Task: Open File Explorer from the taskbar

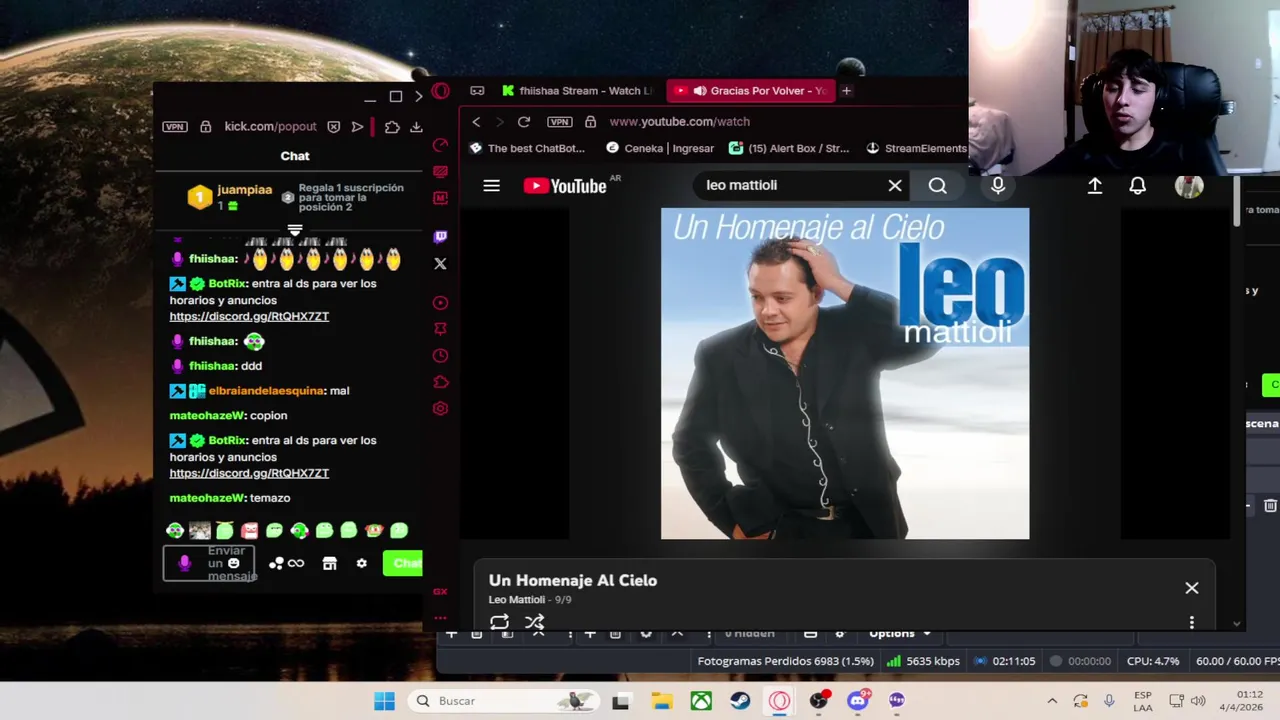Action: [x=661, y=701]
